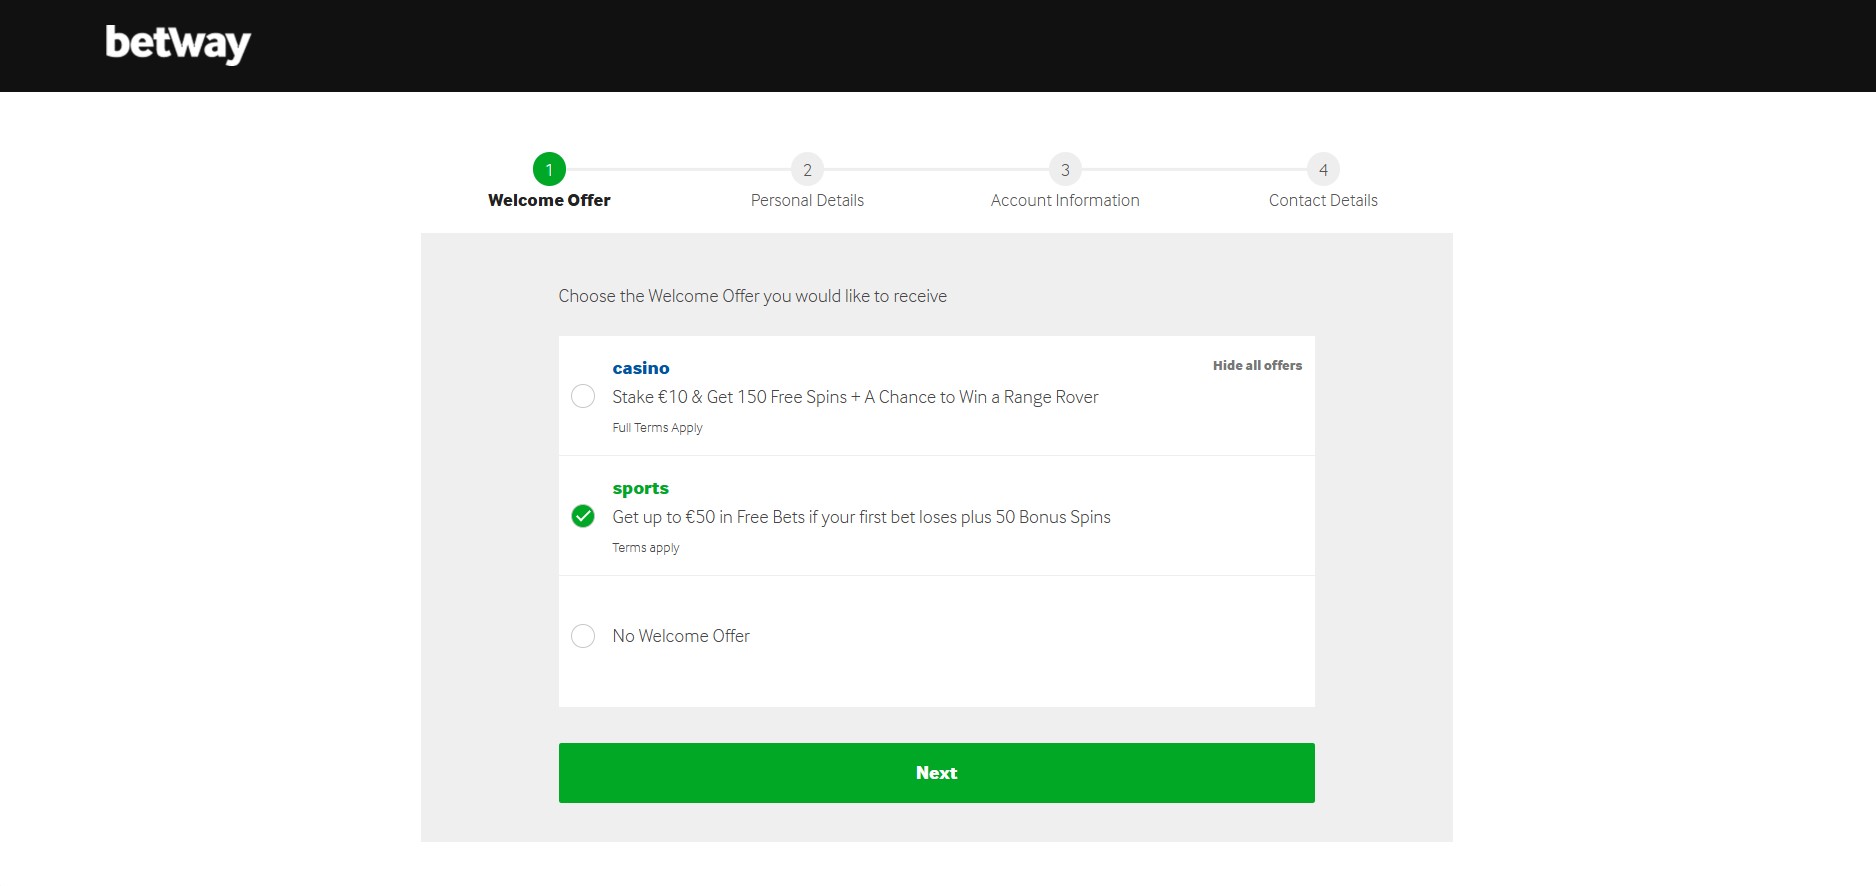Open casino Full Terms Apply link
This screenshot has width=1876, height=886.
pos(657,428)
